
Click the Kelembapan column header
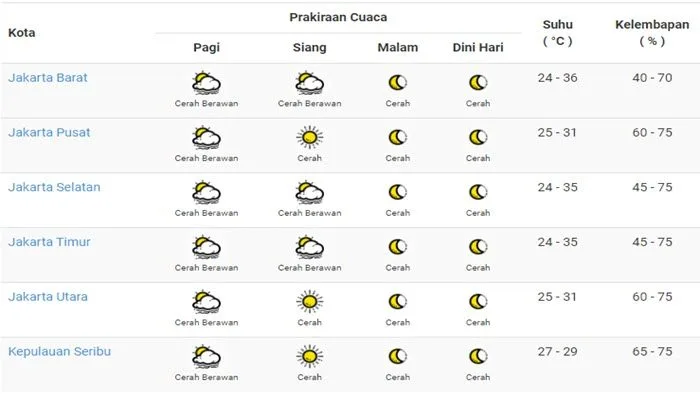coord(652,33)
